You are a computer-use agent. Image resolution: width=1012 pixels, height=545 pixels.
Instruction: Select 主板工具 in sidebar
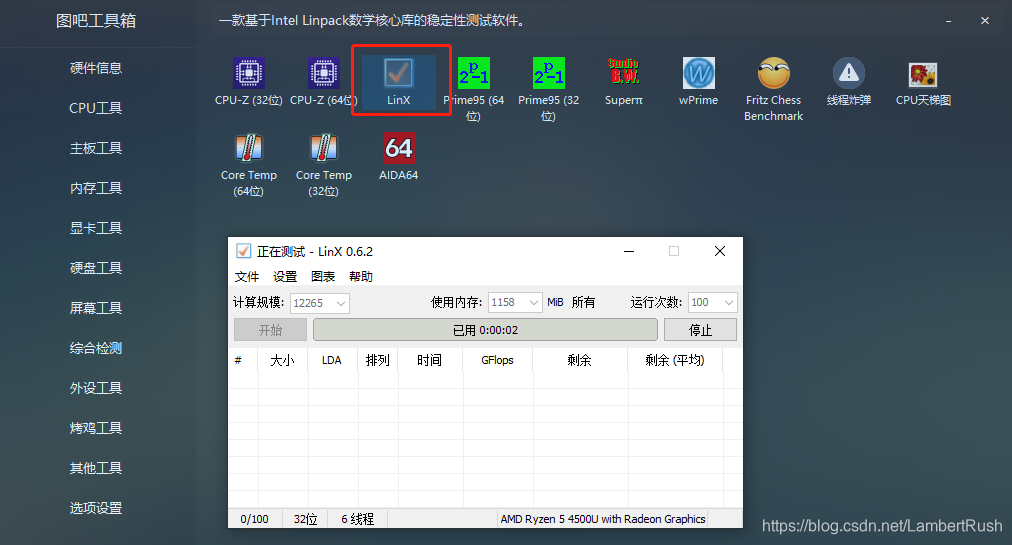point(96,148)
